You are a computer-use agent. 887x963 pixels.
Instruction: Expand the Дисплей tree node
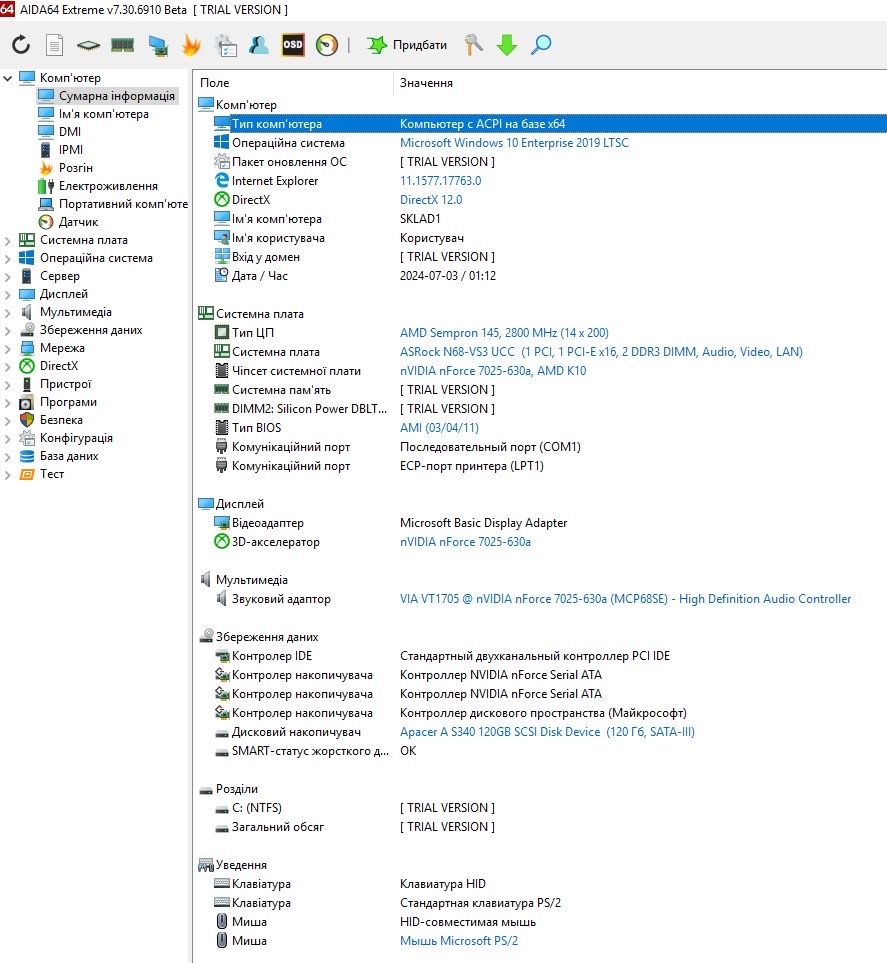[x=7, y=294]
